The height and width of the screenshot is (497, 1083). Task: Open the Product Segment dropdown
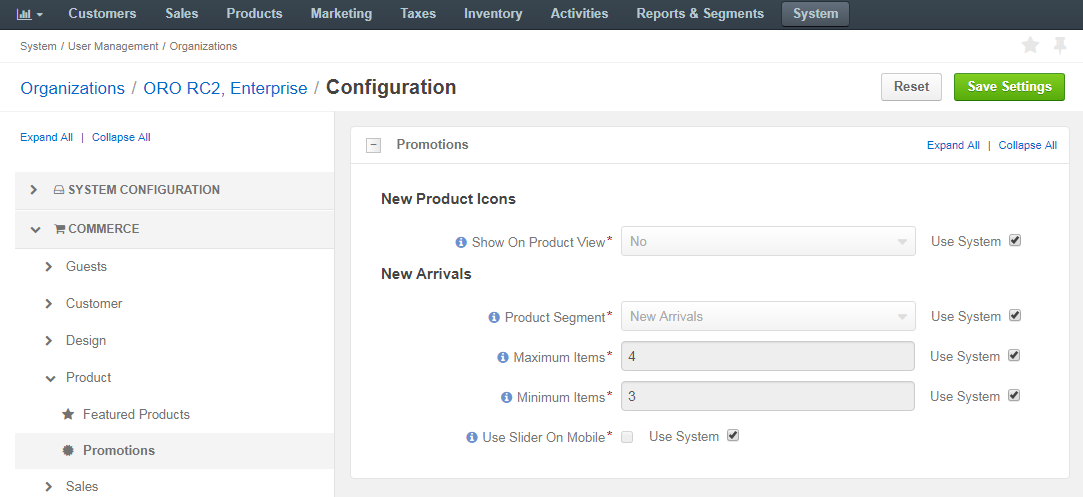point(768,316)
